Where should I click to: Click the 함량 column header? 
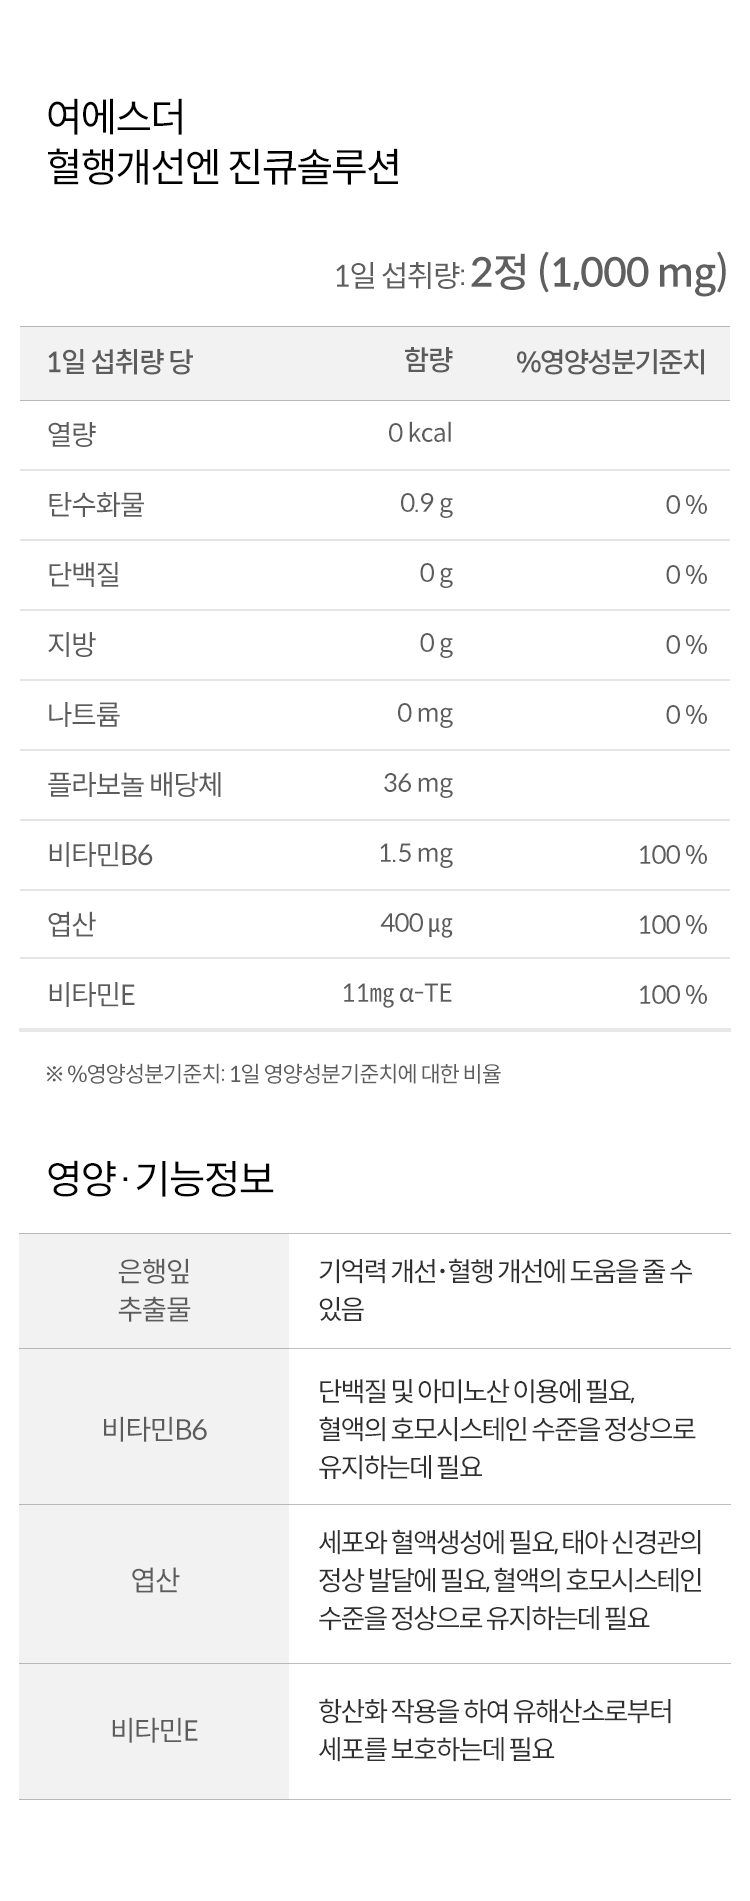(428, 360)
